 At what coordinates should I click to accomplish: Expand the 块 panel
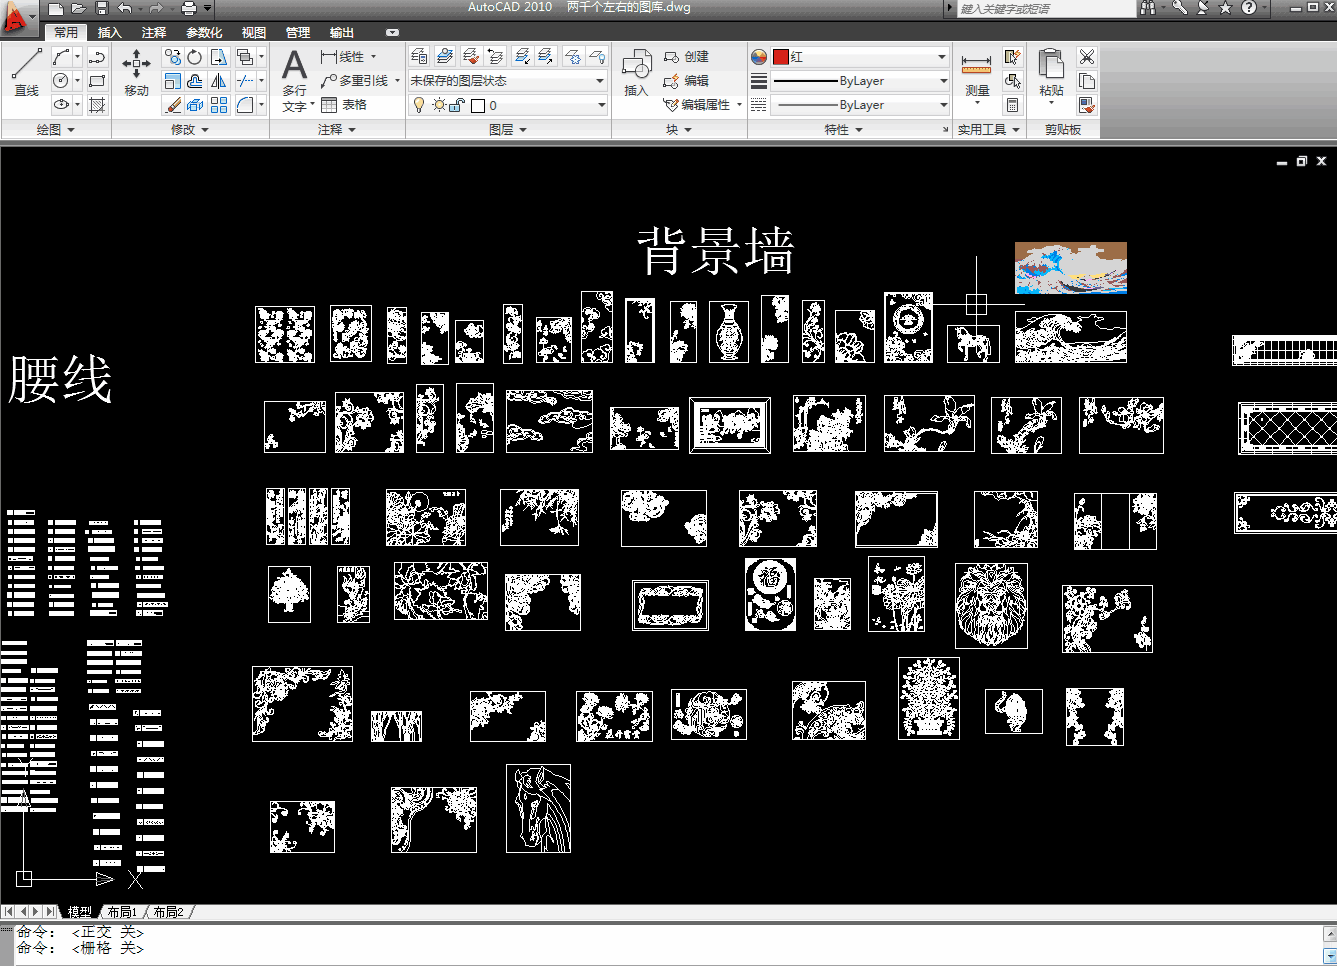pos(679,130)
